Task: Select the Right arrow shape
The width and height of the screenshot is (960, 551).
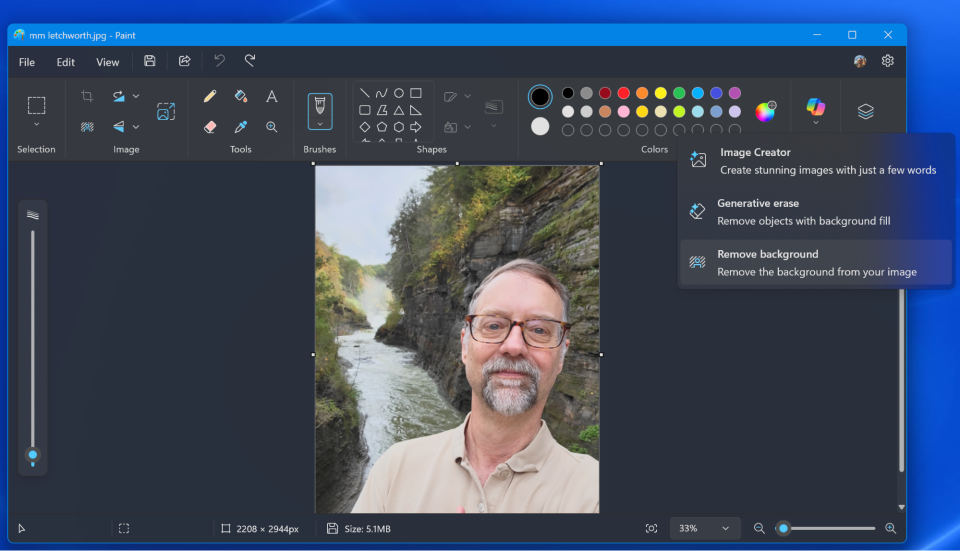Action: (416, 127)
